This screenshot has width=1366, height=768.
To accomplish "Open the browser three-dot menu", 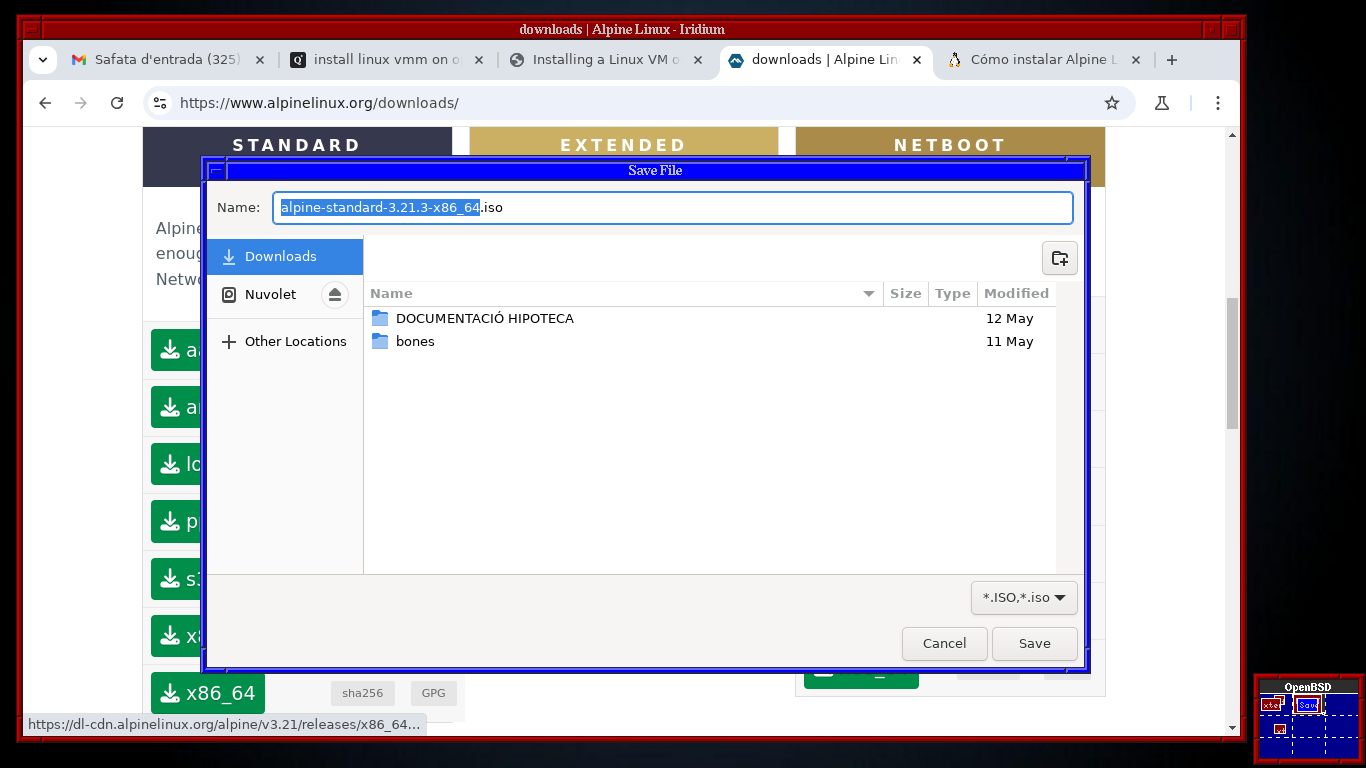I will [1217, 103].
